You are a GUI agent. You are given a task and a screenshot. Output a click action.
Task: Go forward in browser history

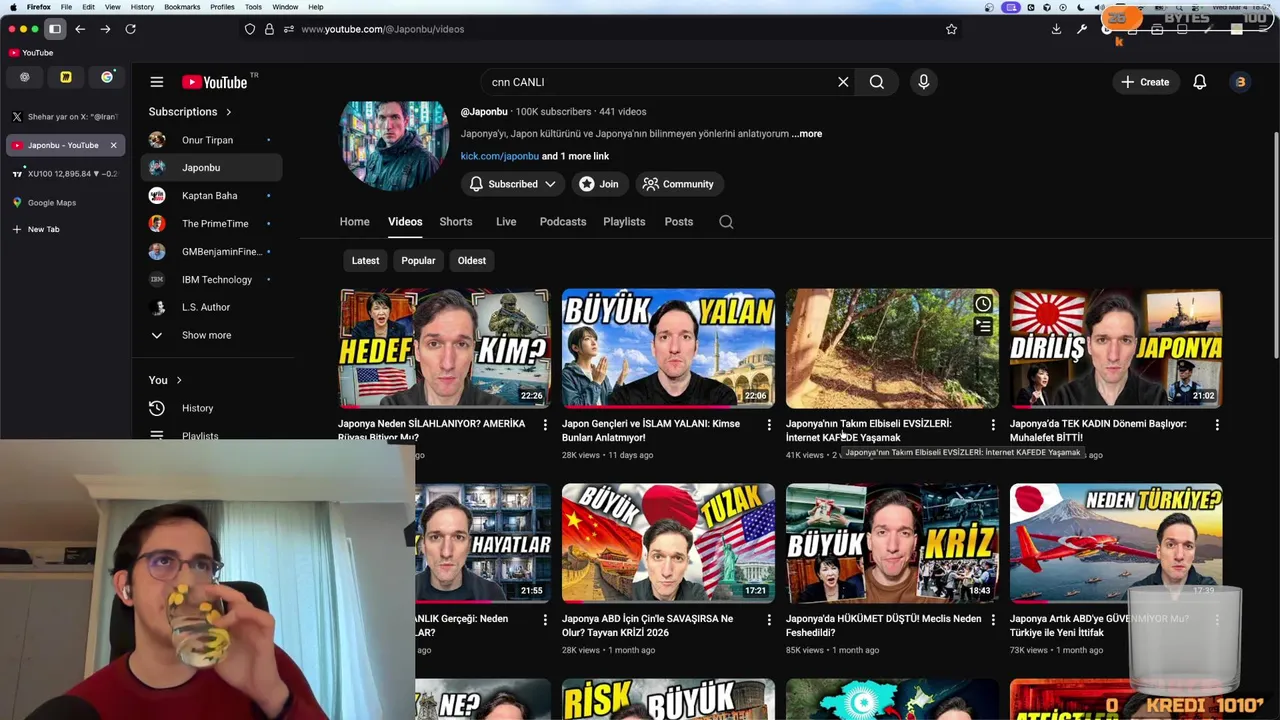(105, 29)
